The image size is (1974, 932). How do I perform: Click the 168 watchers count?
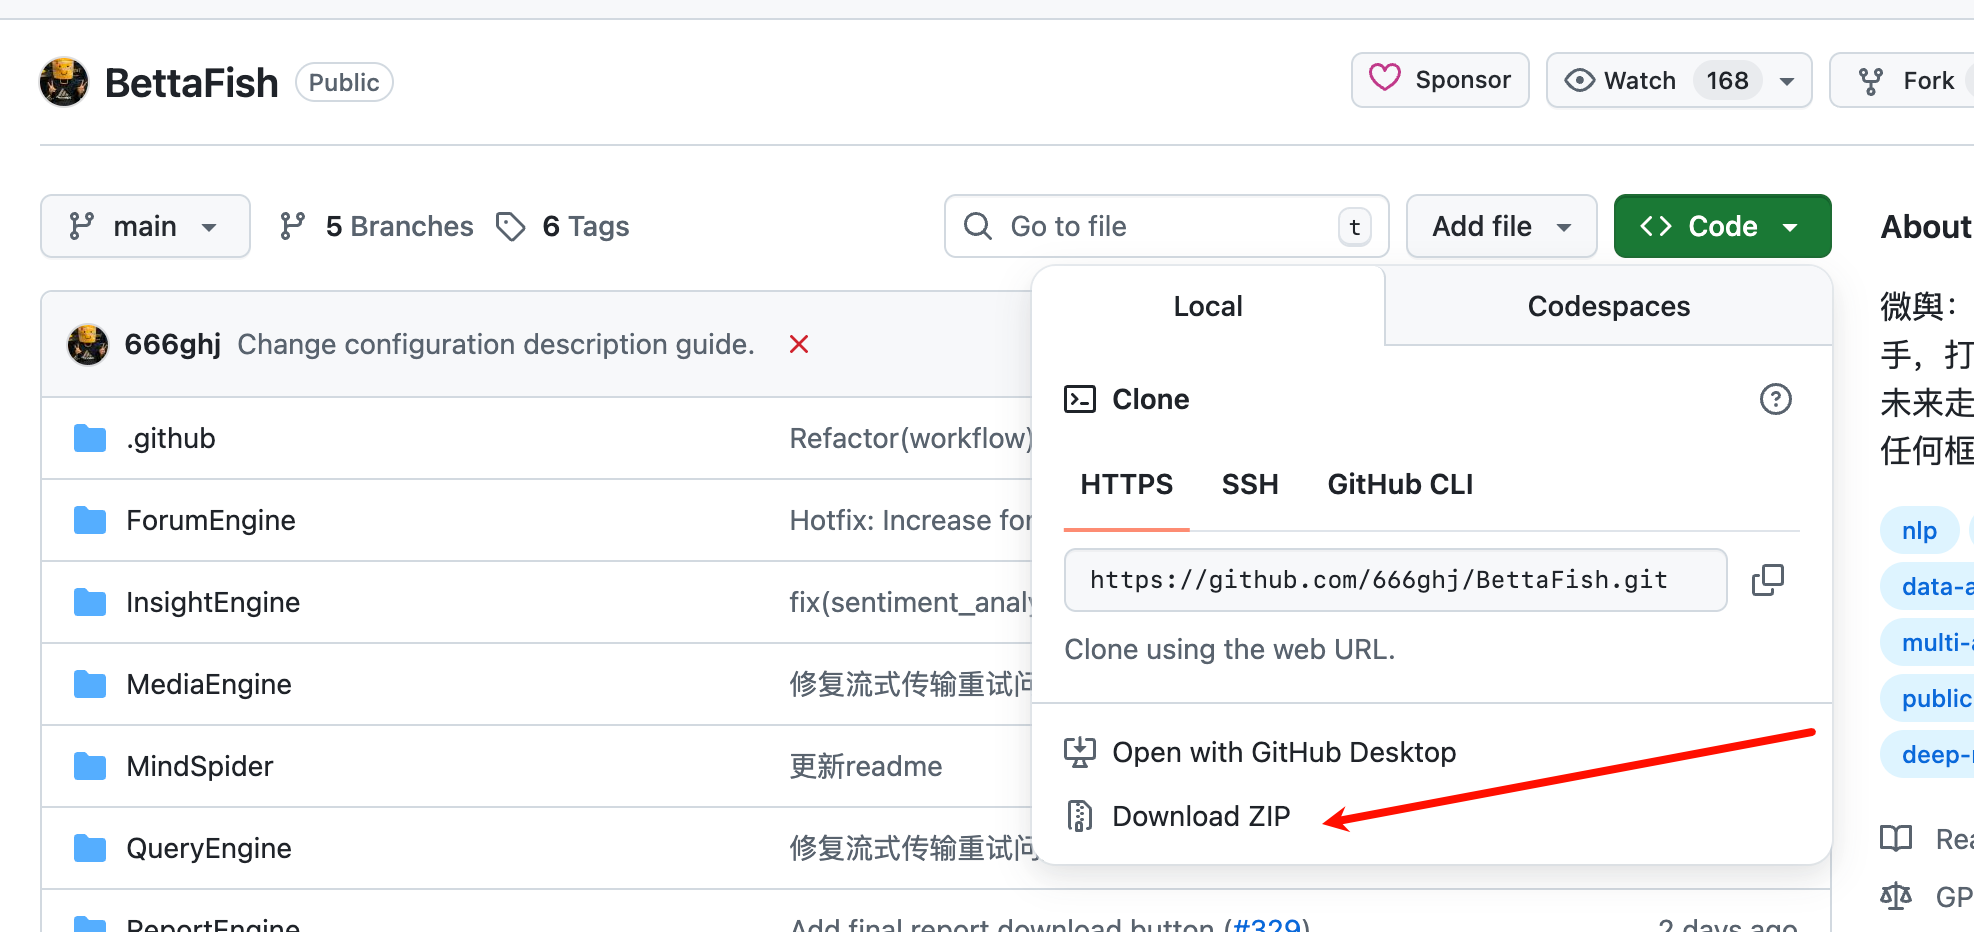coord(1727,81)
